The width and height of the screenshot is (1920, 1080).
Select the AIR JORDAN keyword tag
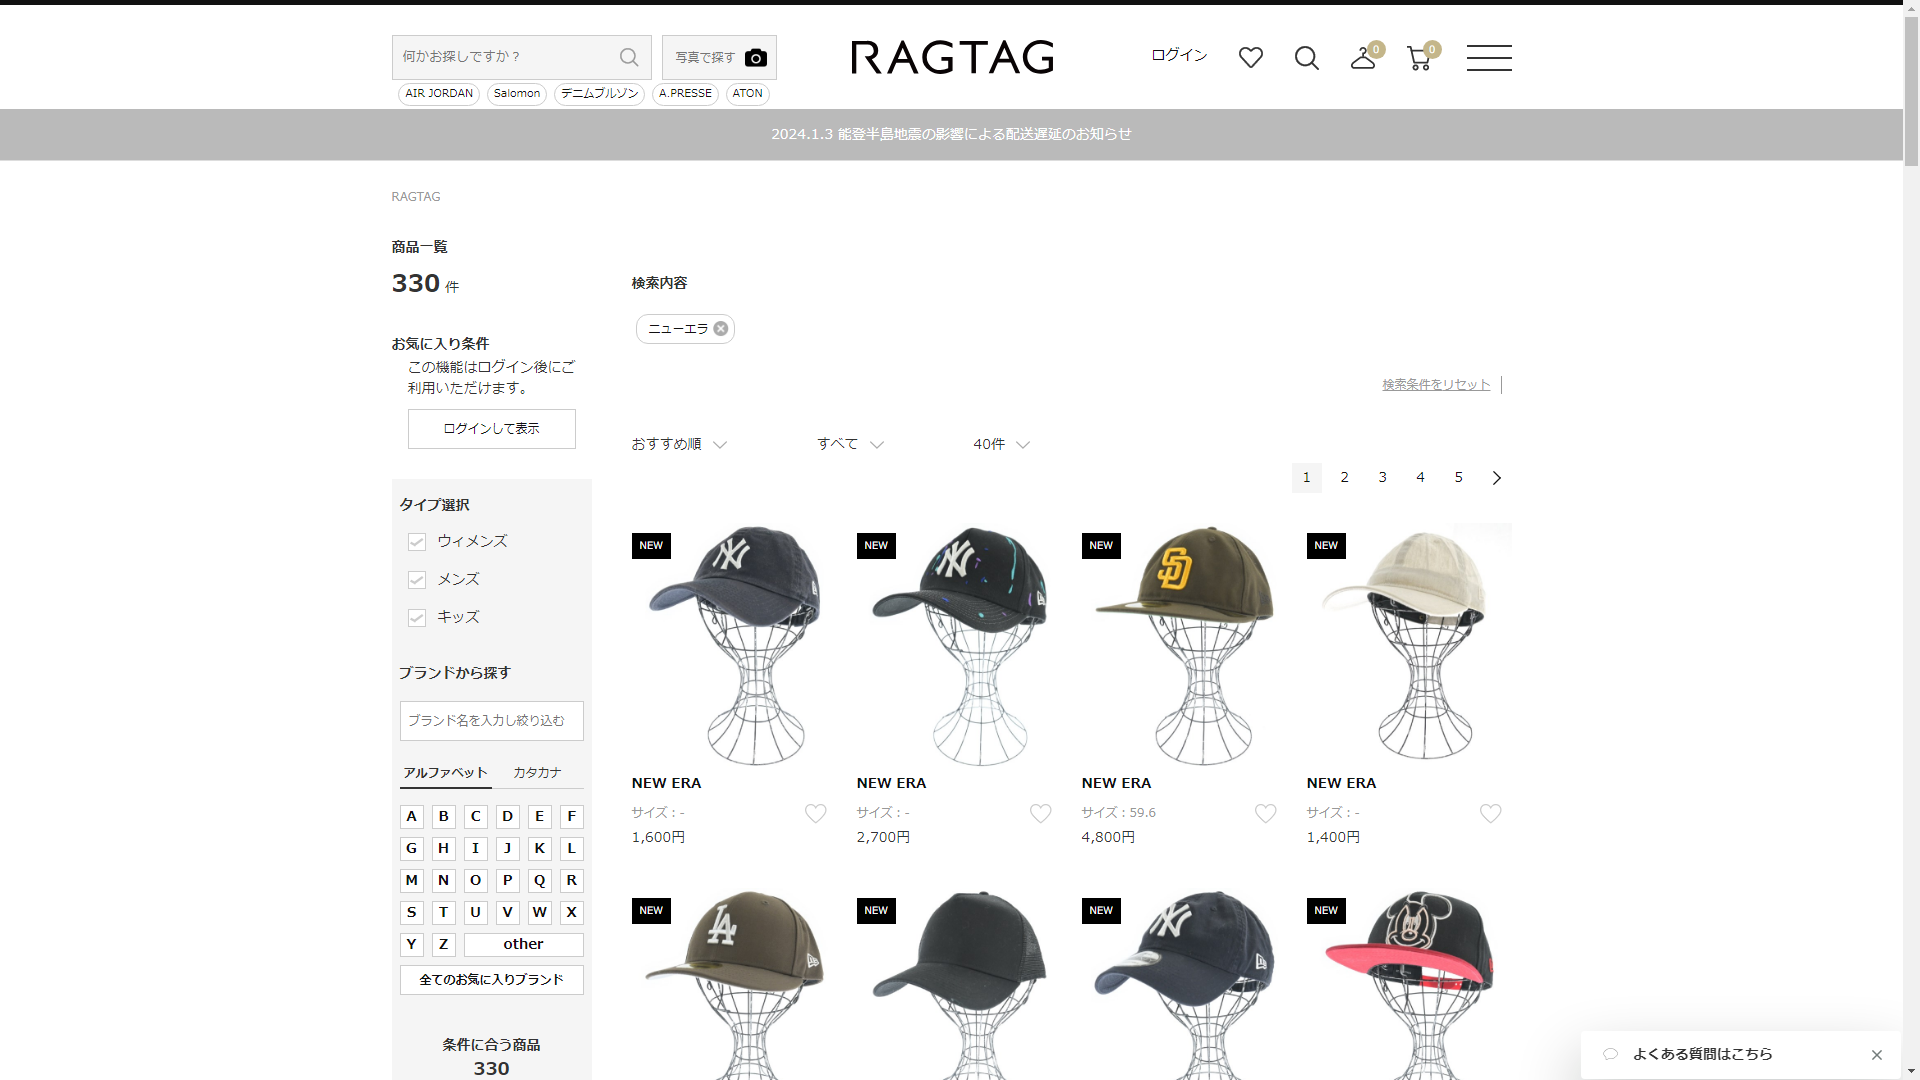pos(438,94)
